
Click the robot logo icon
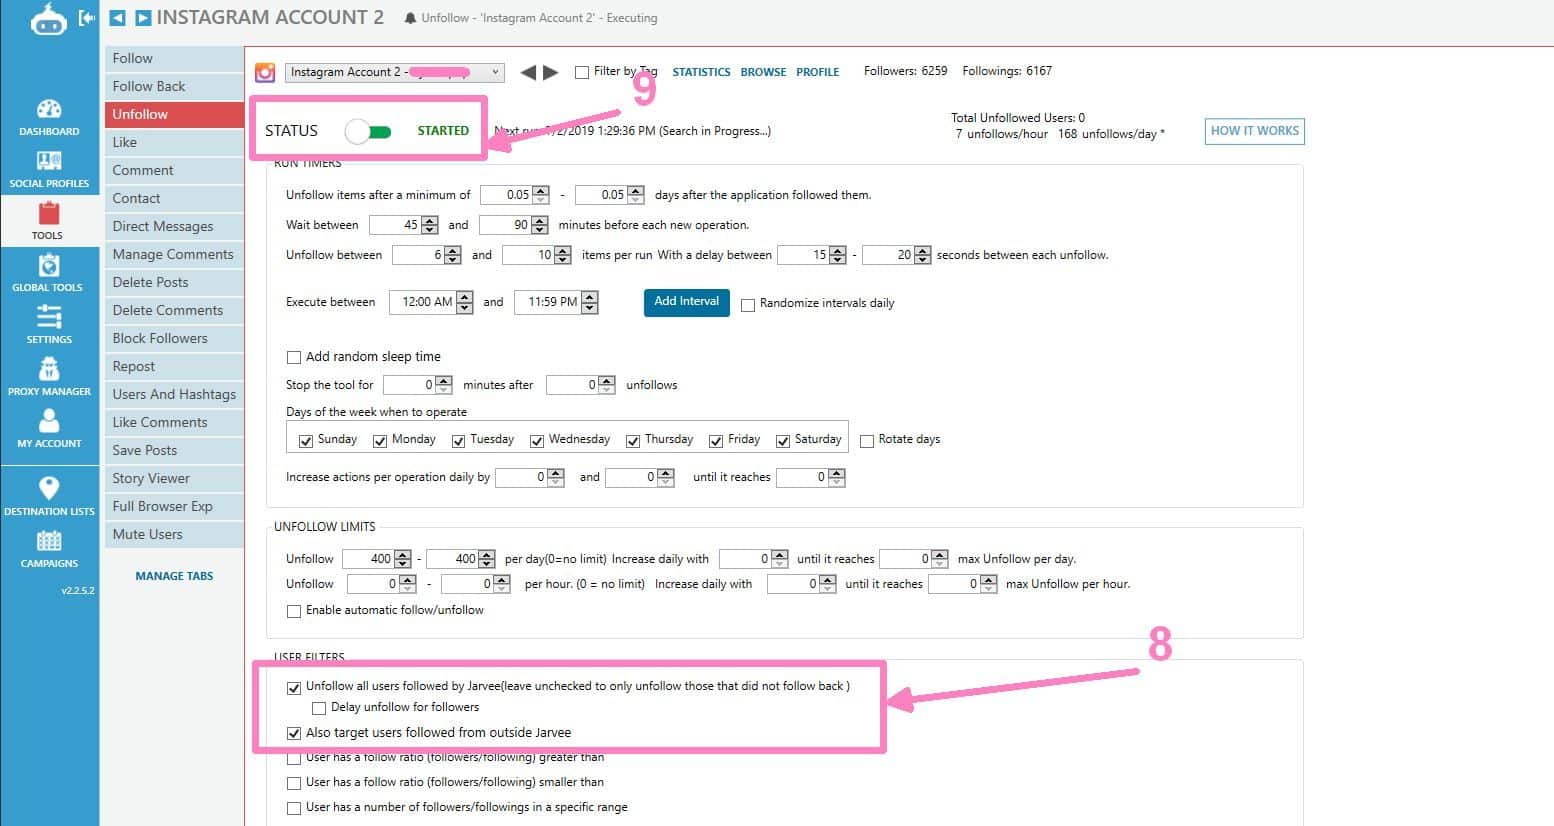[x=48, y=19]
